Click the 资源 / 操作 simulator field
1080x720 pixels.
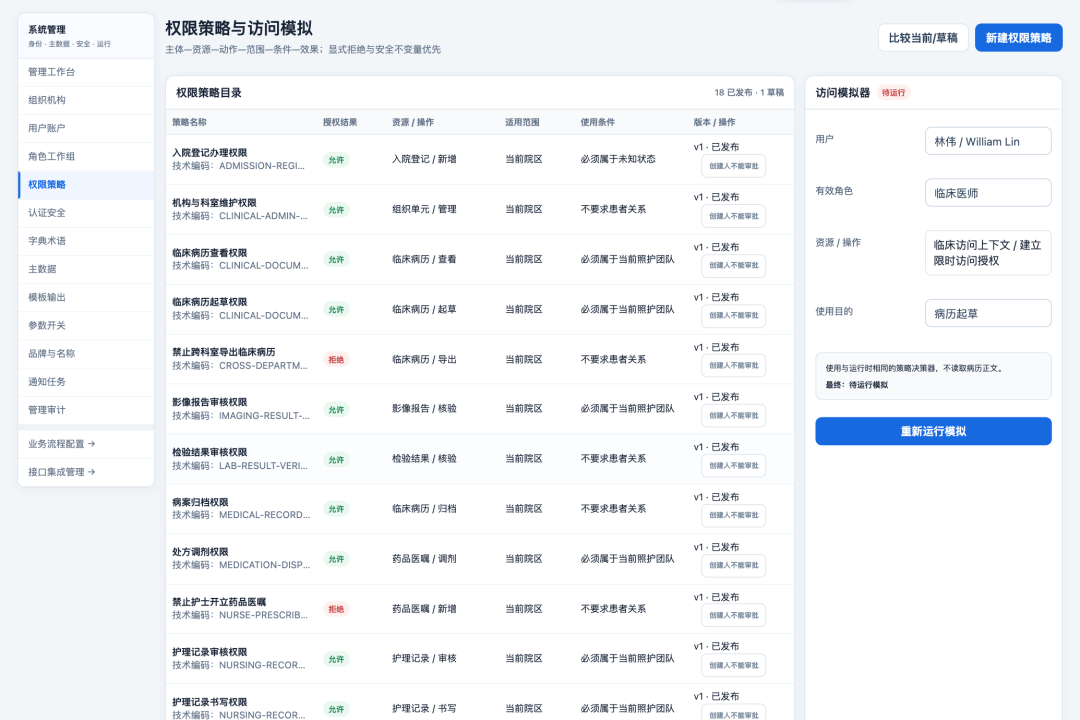[x=988, y=253]
